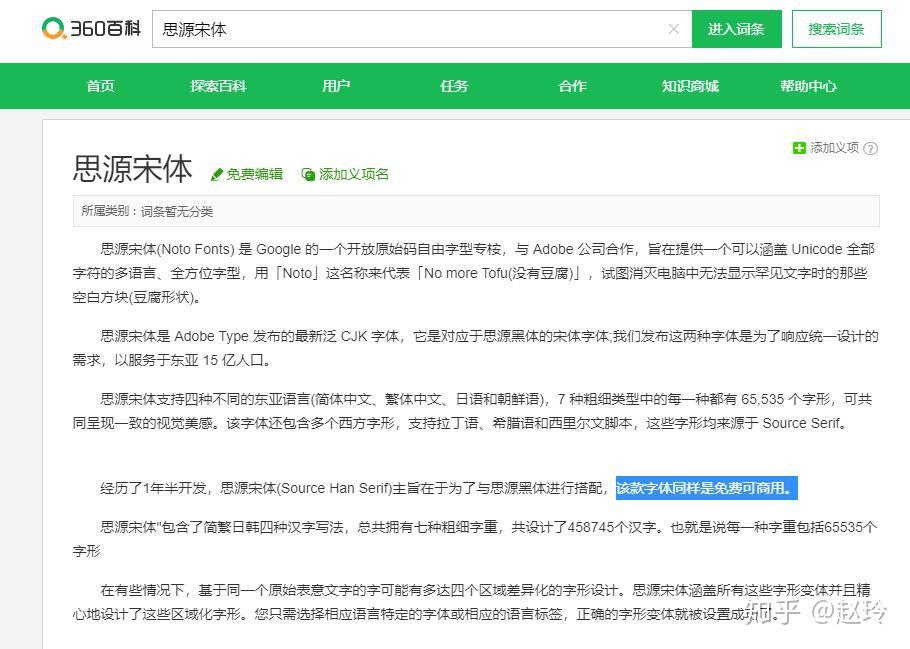Image resolution: width=910 pixels, height=649 pixels.
Task: Open the 合作 nav item
Action: click(572, 86)
